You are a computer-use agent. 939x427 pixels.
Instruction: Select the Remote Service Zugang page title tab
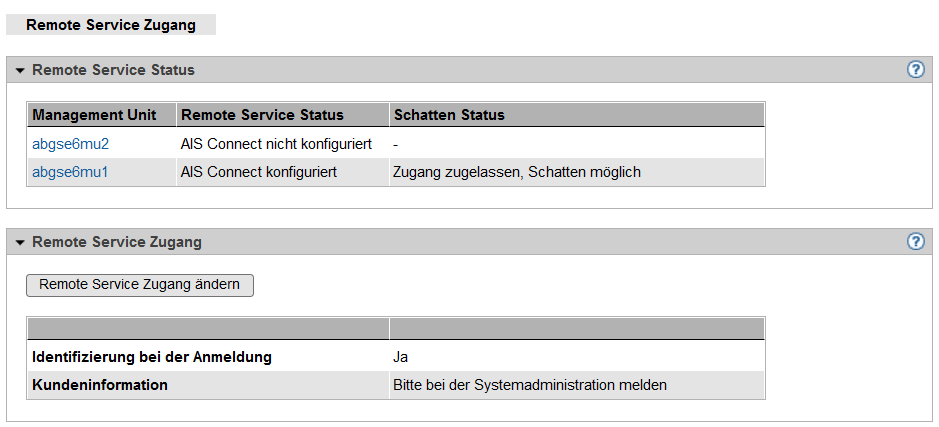[111, 24]
